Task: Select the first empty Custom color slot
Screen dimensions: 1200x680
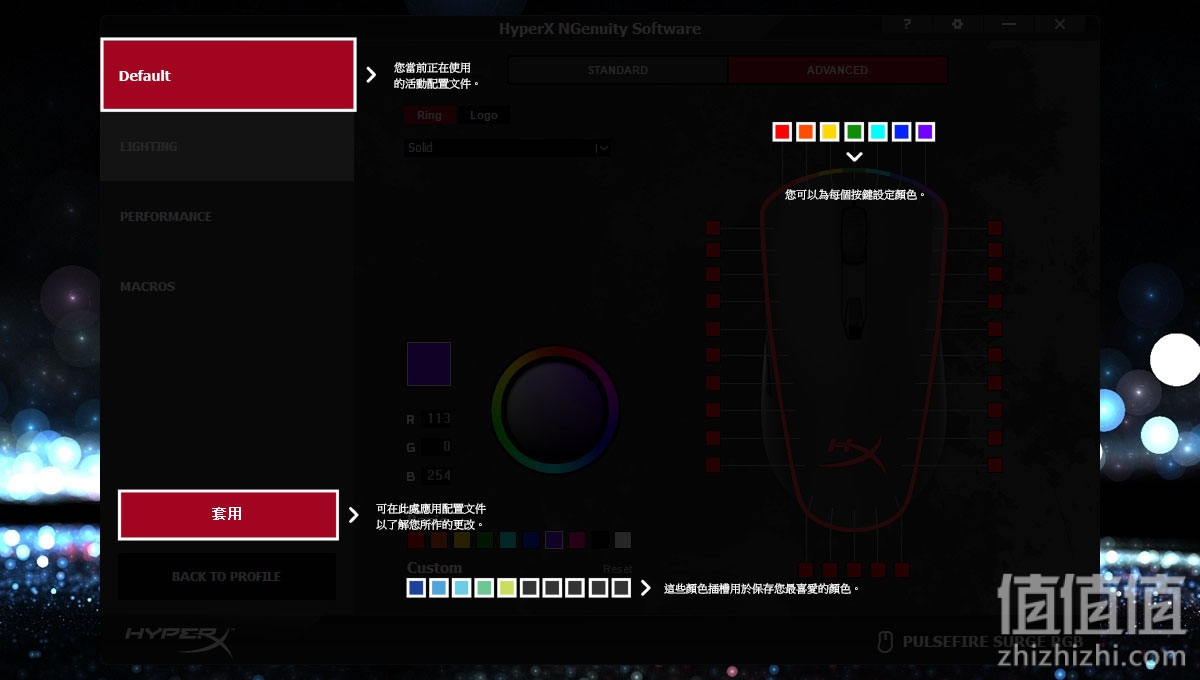Action: (530, 588)
